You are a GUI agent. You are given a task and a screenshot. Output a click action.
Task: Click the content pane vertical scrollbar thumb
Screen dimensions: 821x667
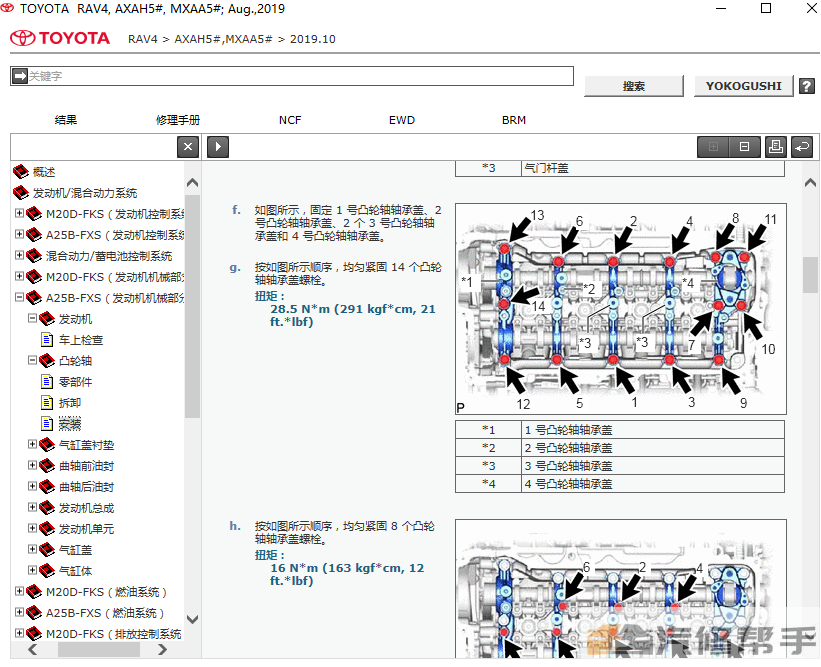810,275
